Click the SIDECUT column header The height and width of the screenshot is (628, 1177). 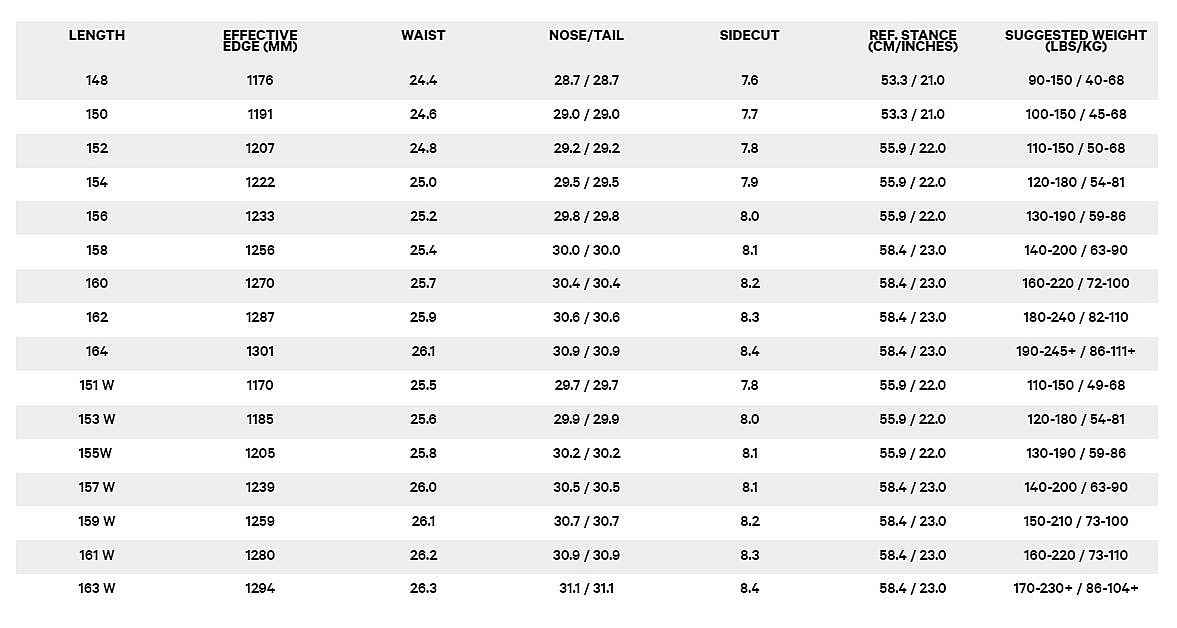749,35
